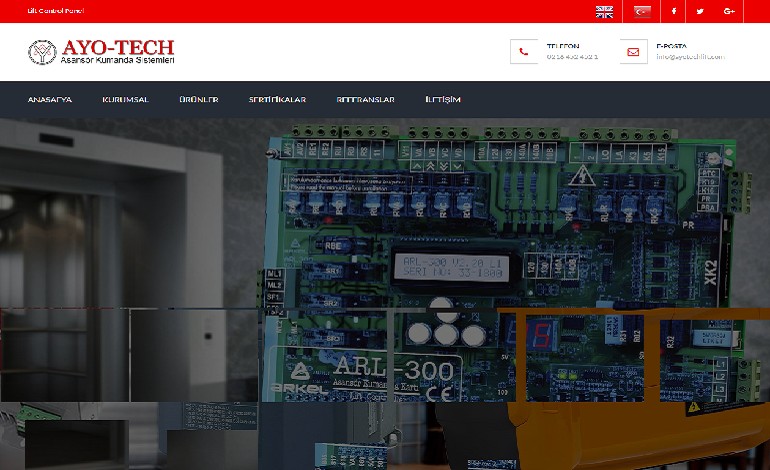This screenshot has width=770, height=470.
Task: Switch the site language via the UK flag
Action: (x=604, y=11)
